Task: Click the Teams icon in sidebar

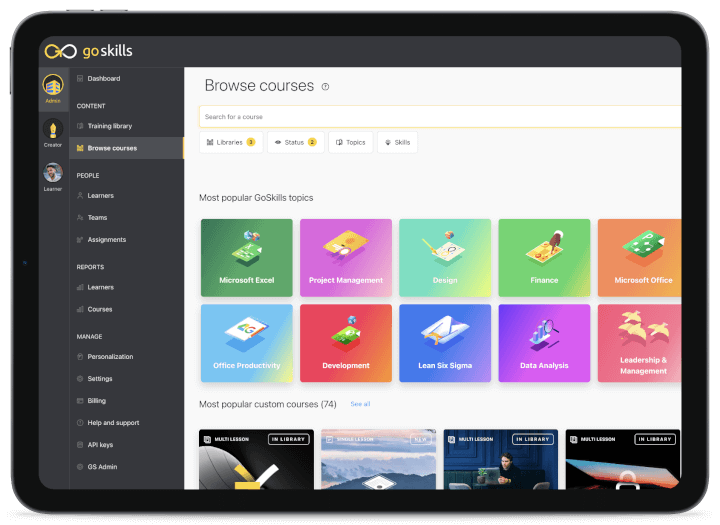Action: tap(80, 218)
